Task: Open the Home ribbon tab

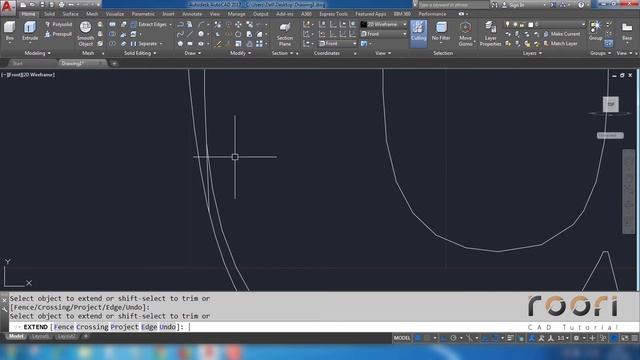Action: click(28, 14)
